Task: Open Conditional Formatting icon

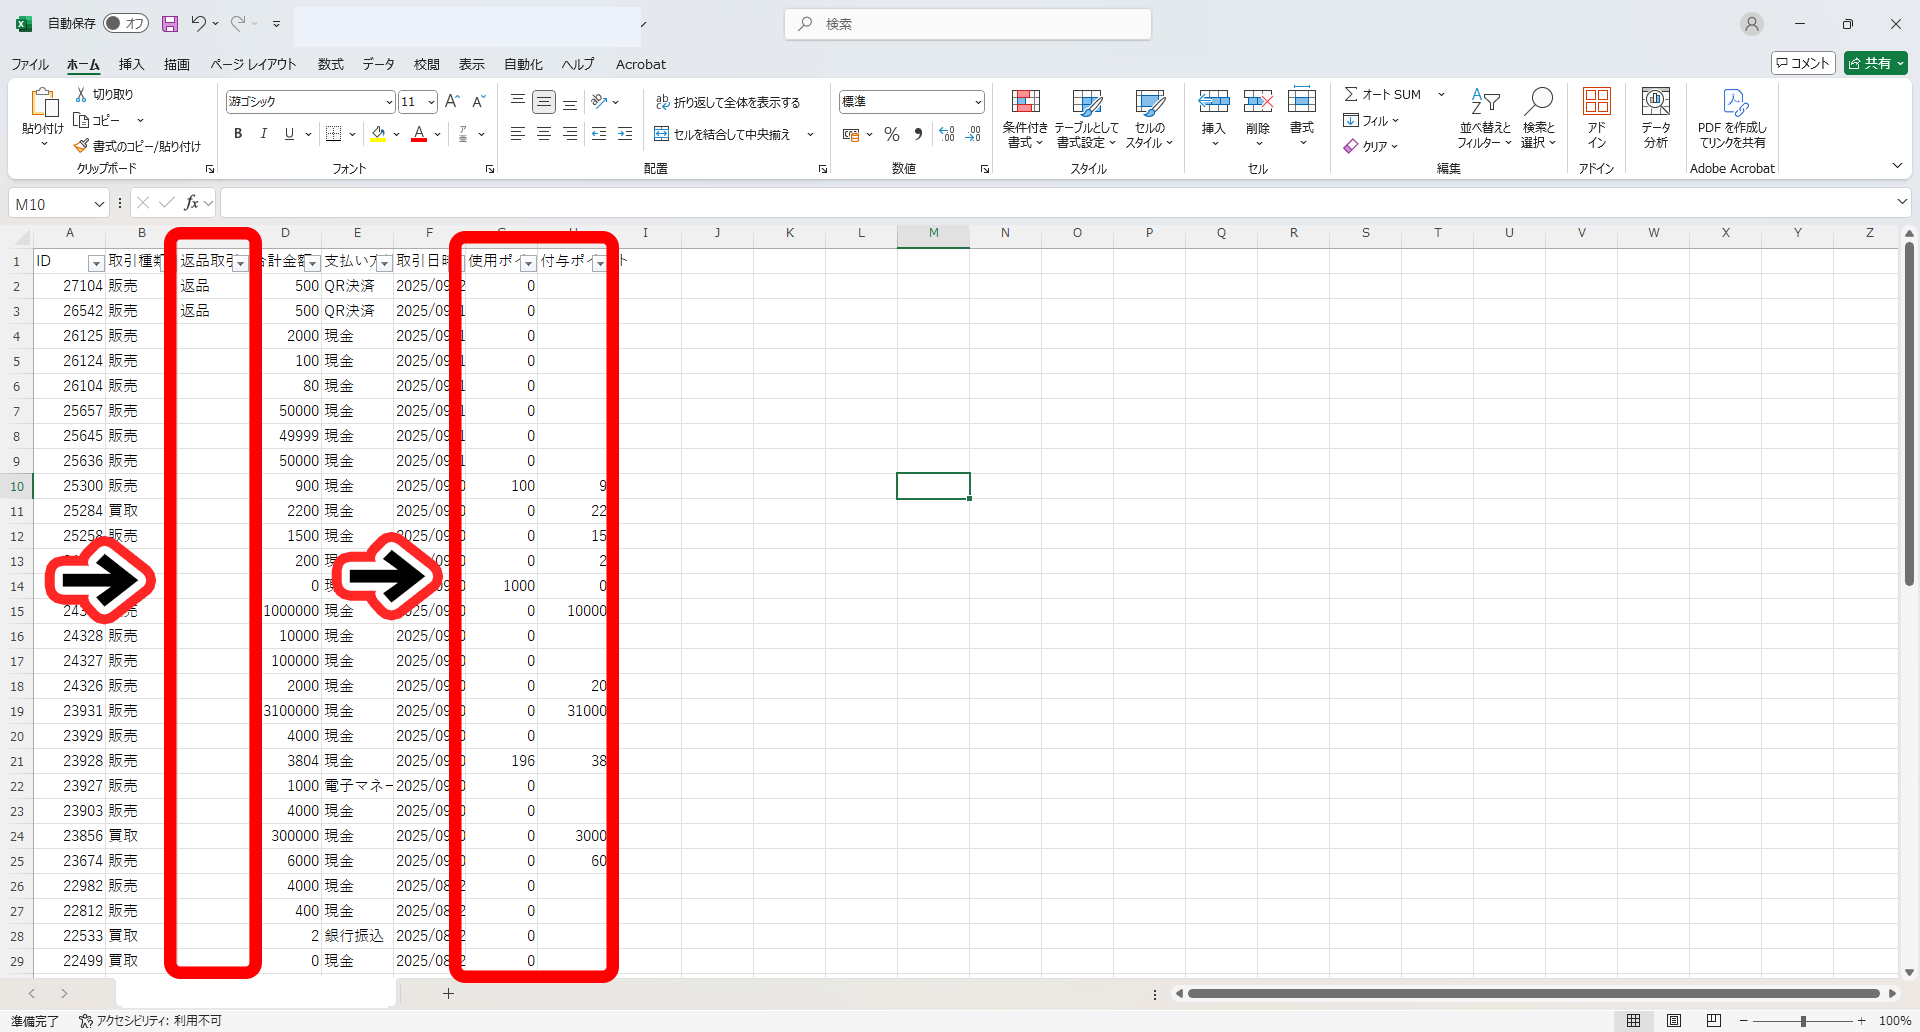Action: pos(1025,102)
